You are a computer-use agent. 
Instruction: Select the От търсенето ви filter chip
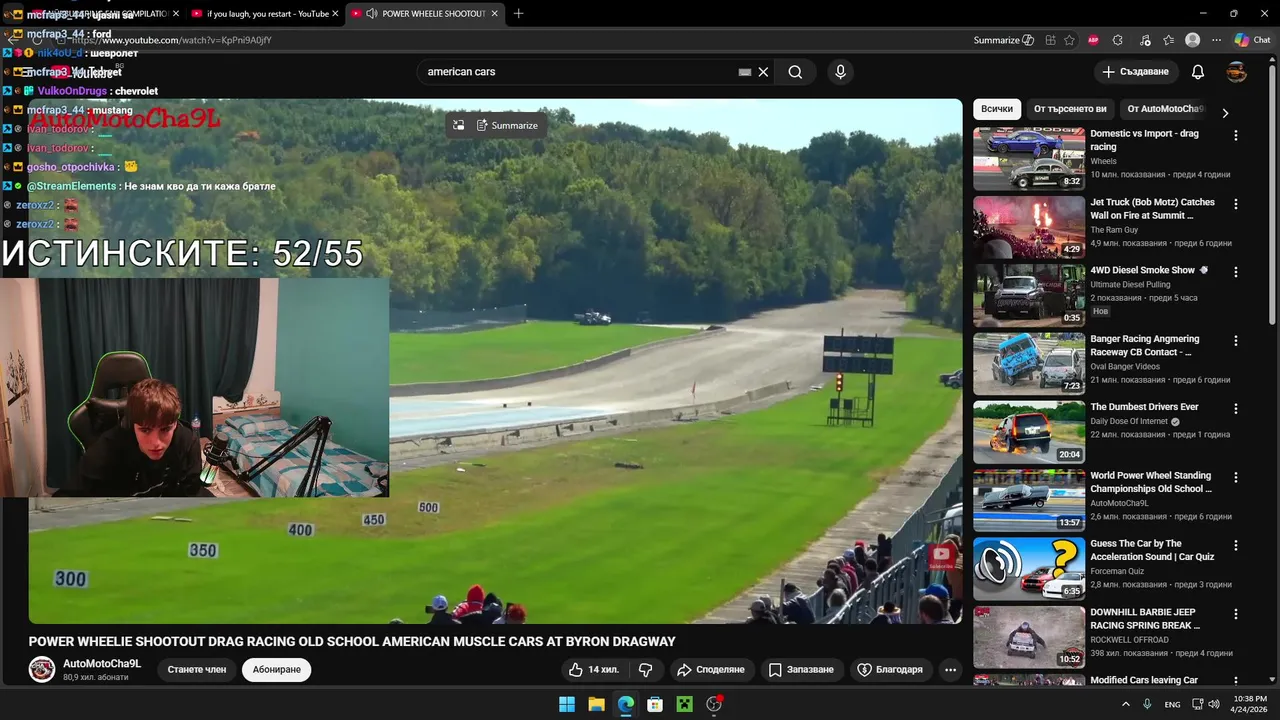(1070, 109)
